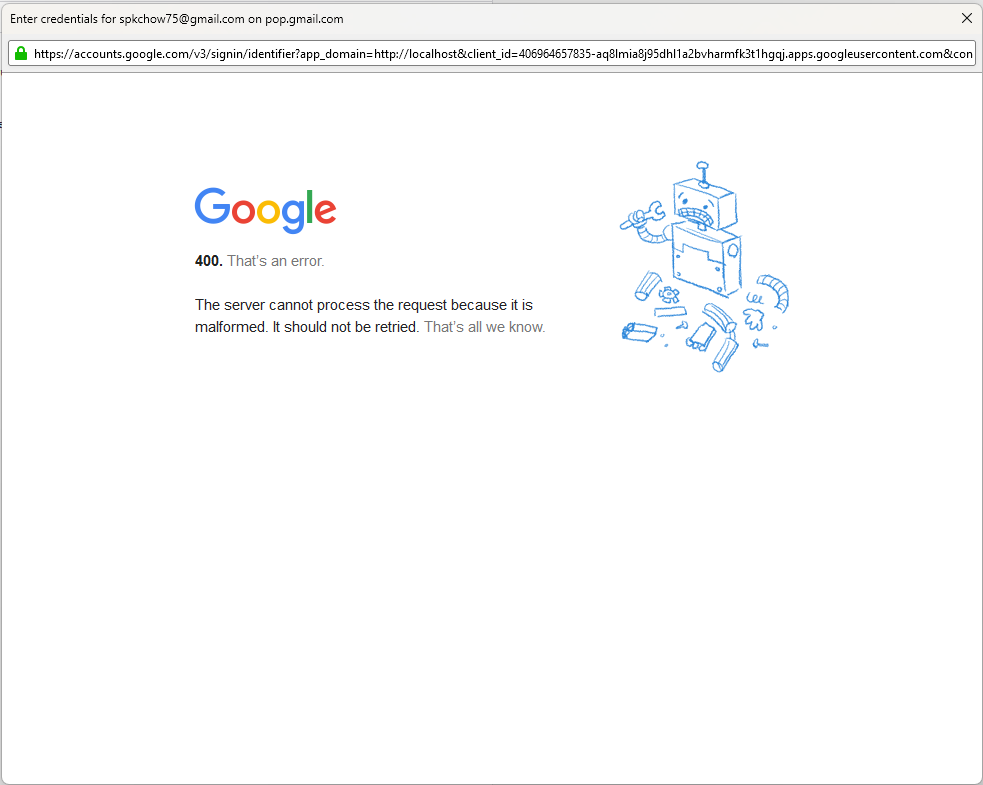This screenshot has height=785, width=983.
Task: Click the small gear beside the robot's body
Action: pyautogui.click(x=668, y=294)
